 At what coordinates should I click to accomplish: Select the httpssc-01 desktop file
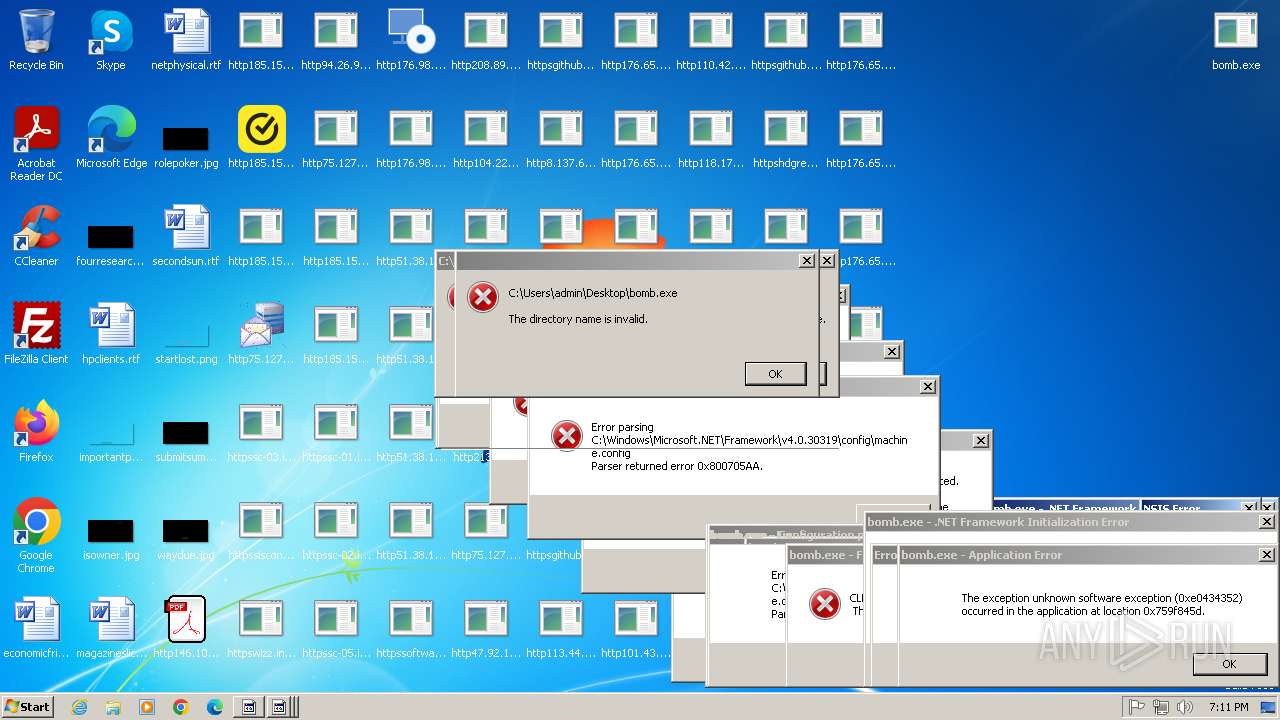click(336, 432)
